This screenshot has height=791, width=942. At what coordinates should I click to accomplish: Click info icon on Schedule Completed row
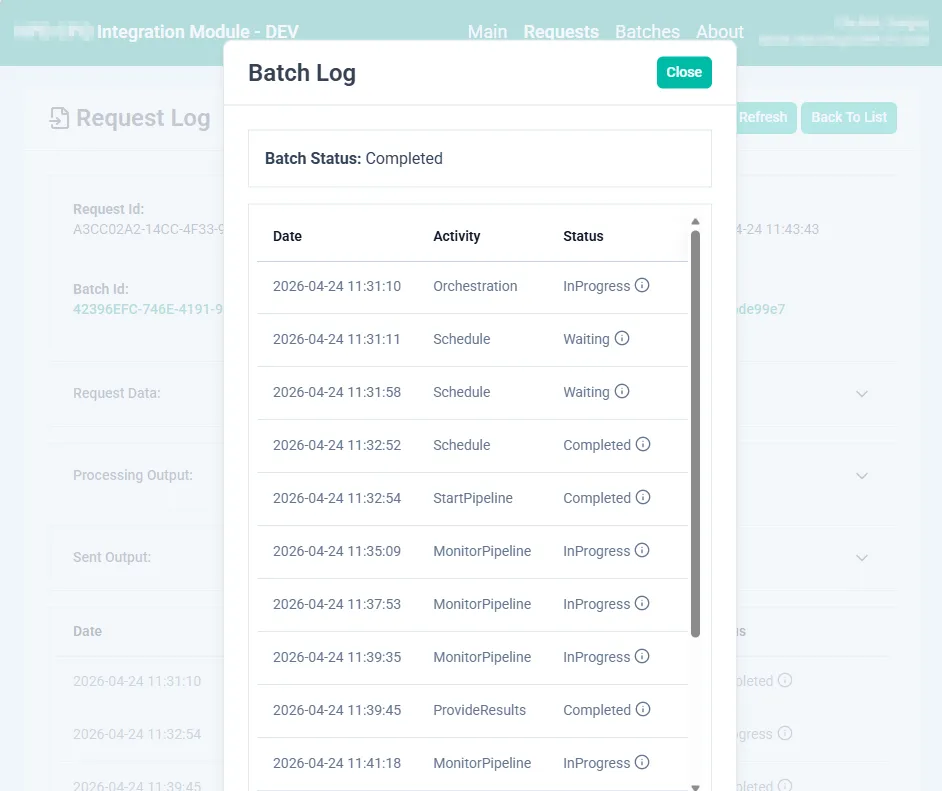[x=643, y=444]
